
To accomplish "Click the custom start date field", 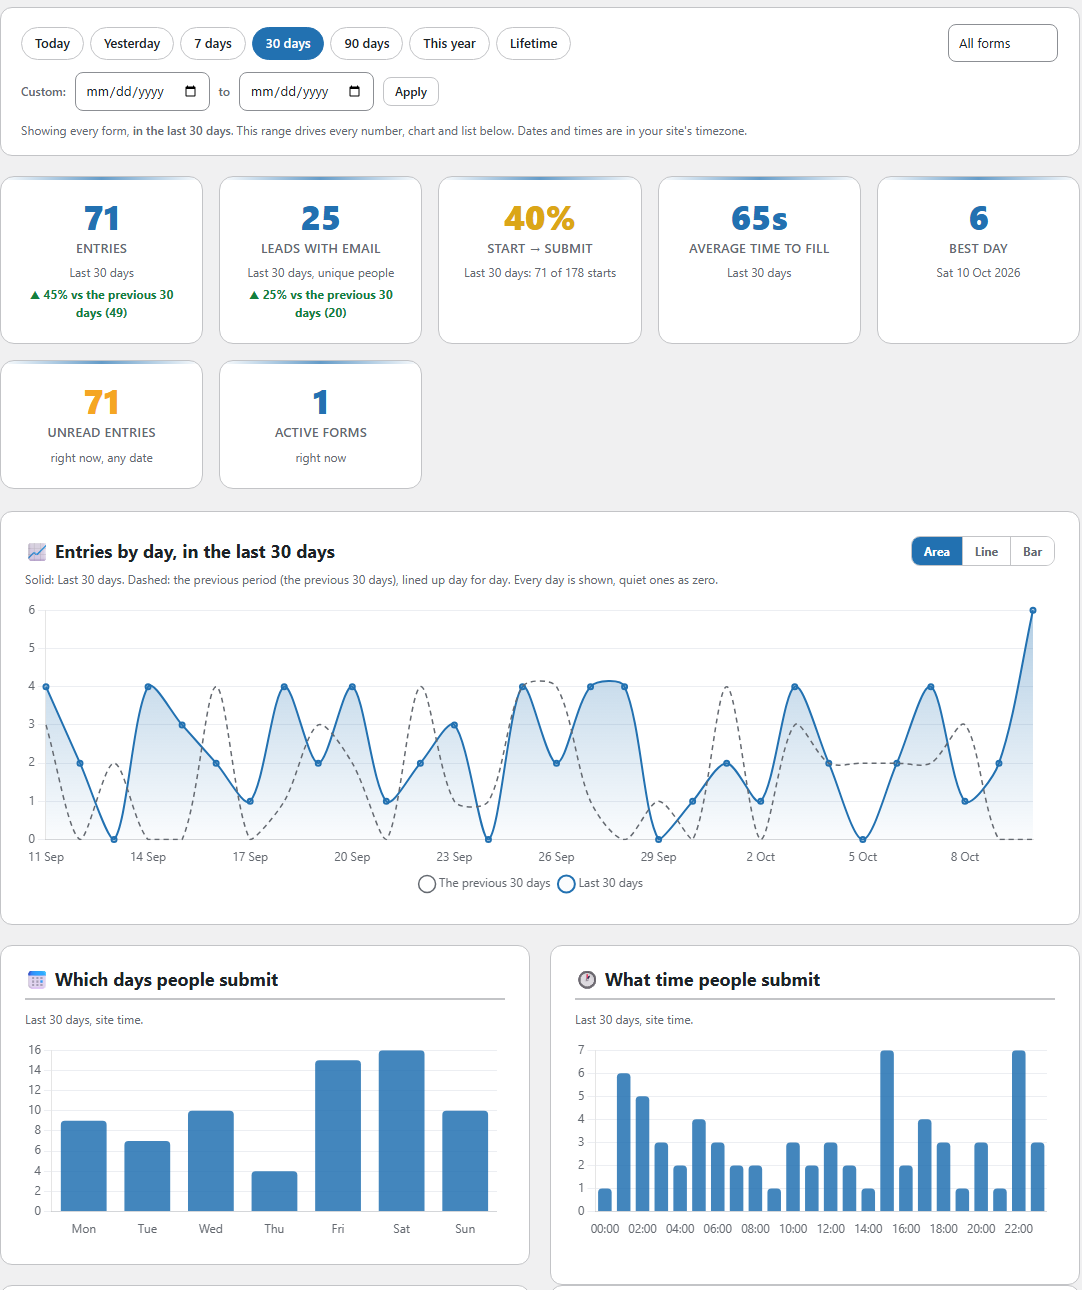I will pyautogui.click(x=142, y=91).
